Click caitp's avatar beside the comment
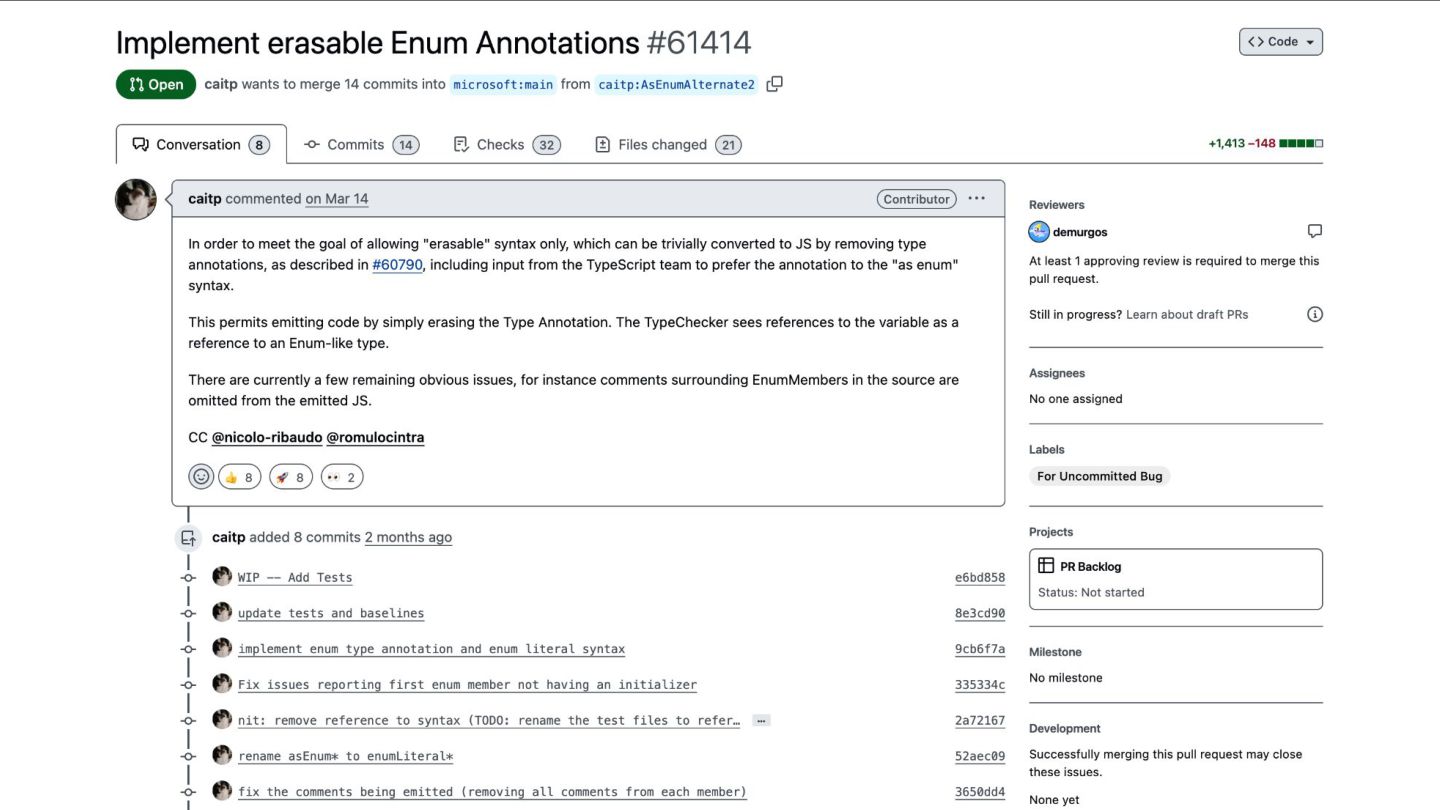1440x810 pixels. pyautogui.click(x=136, y=200)
